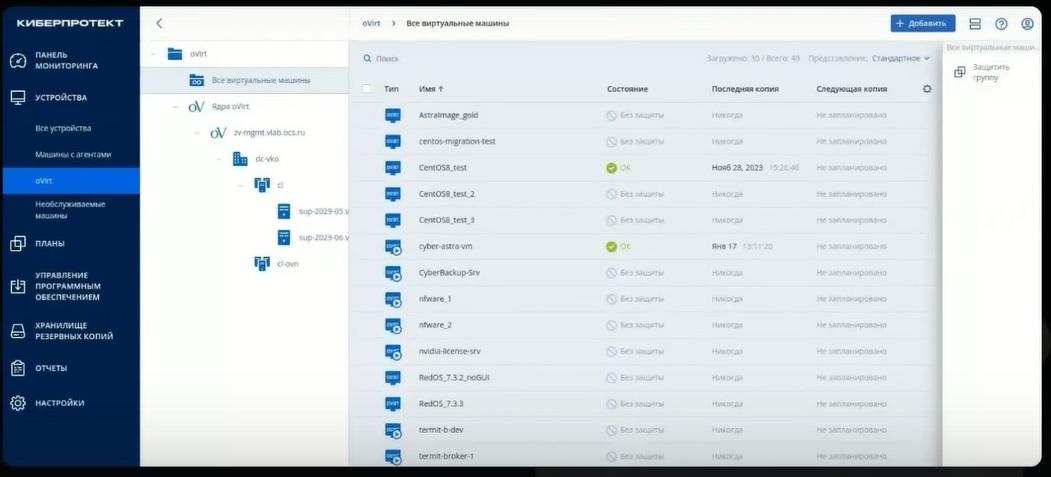Click the Добавить button
1051x477 pixels.
(x=922, y=23)
